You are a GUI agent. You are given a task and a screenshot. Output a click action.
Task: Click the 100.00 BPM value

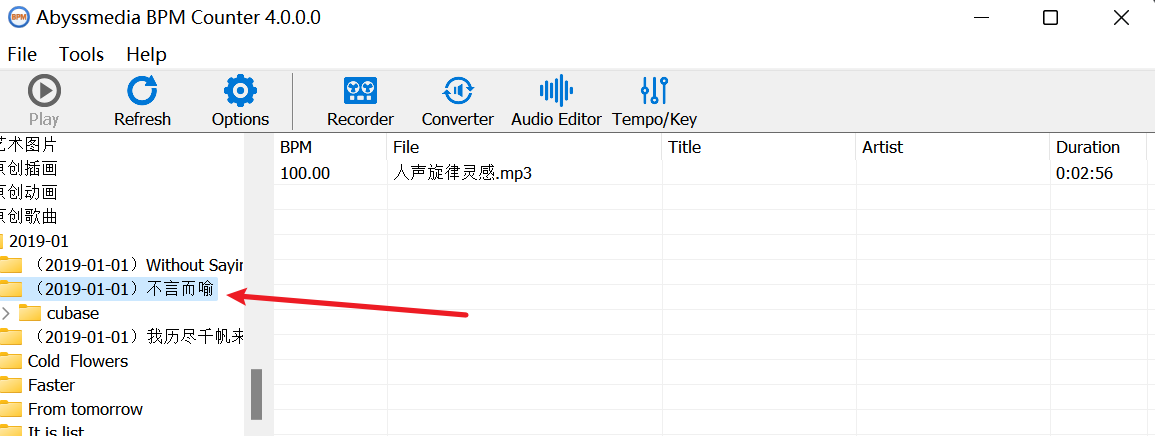[305, 174]
